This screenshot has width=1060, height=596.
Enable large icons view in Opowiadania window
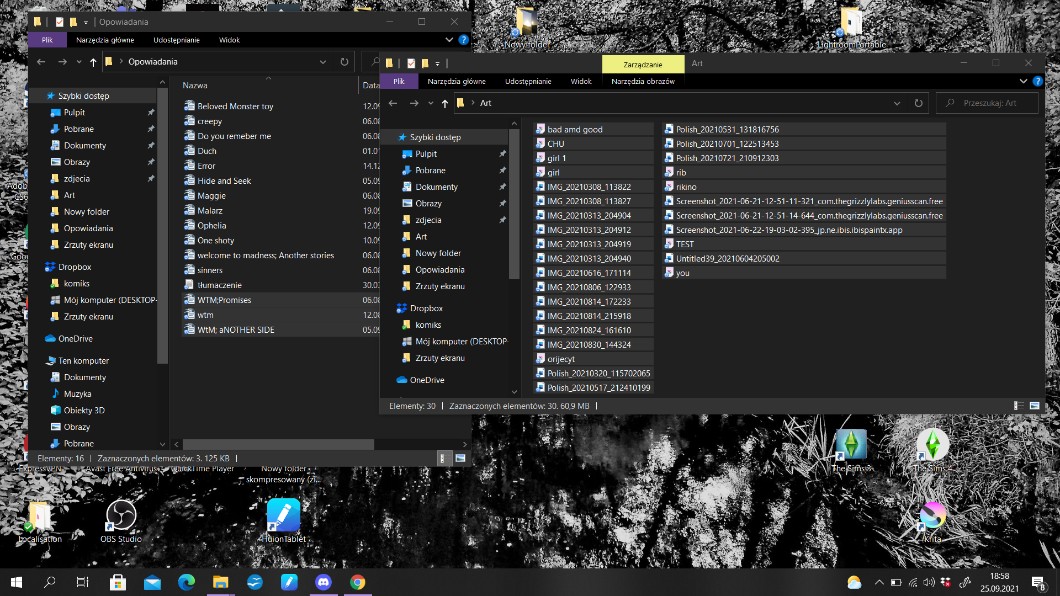(461, 457)
